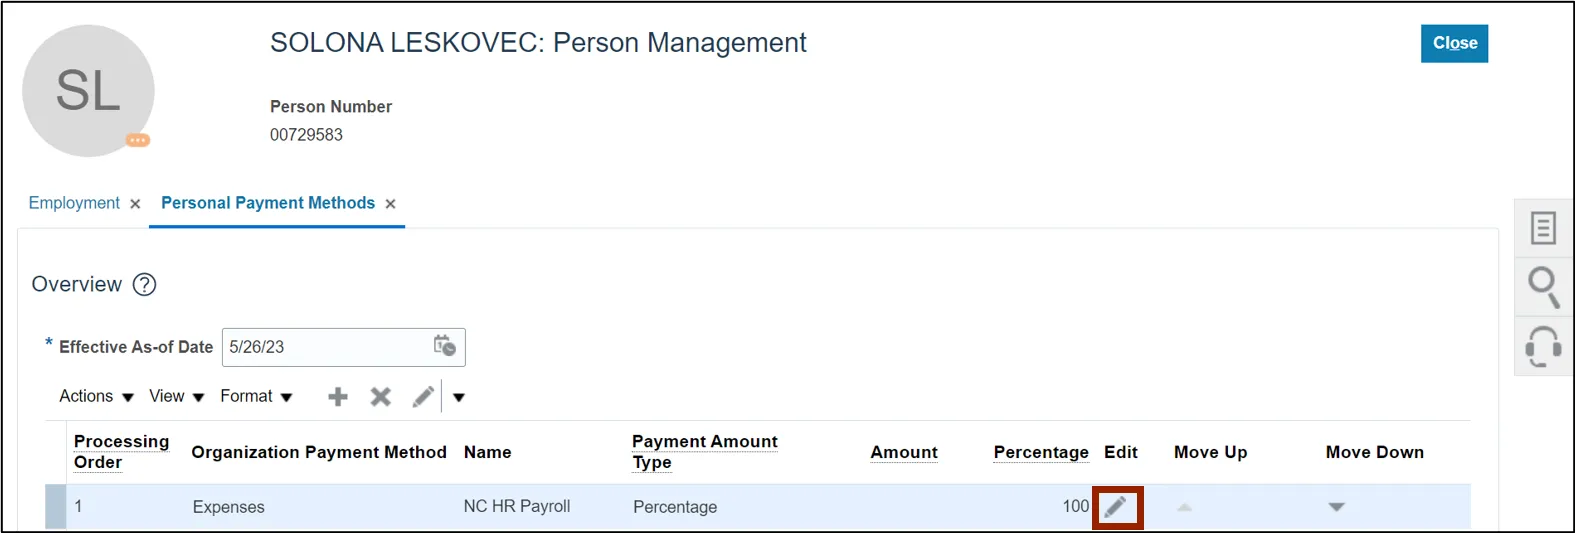The width and height of the screenshot is (1575, 533).
Task: Open the Actions dropdown menu
Action: pyautogui.click(x=96, y=397)
